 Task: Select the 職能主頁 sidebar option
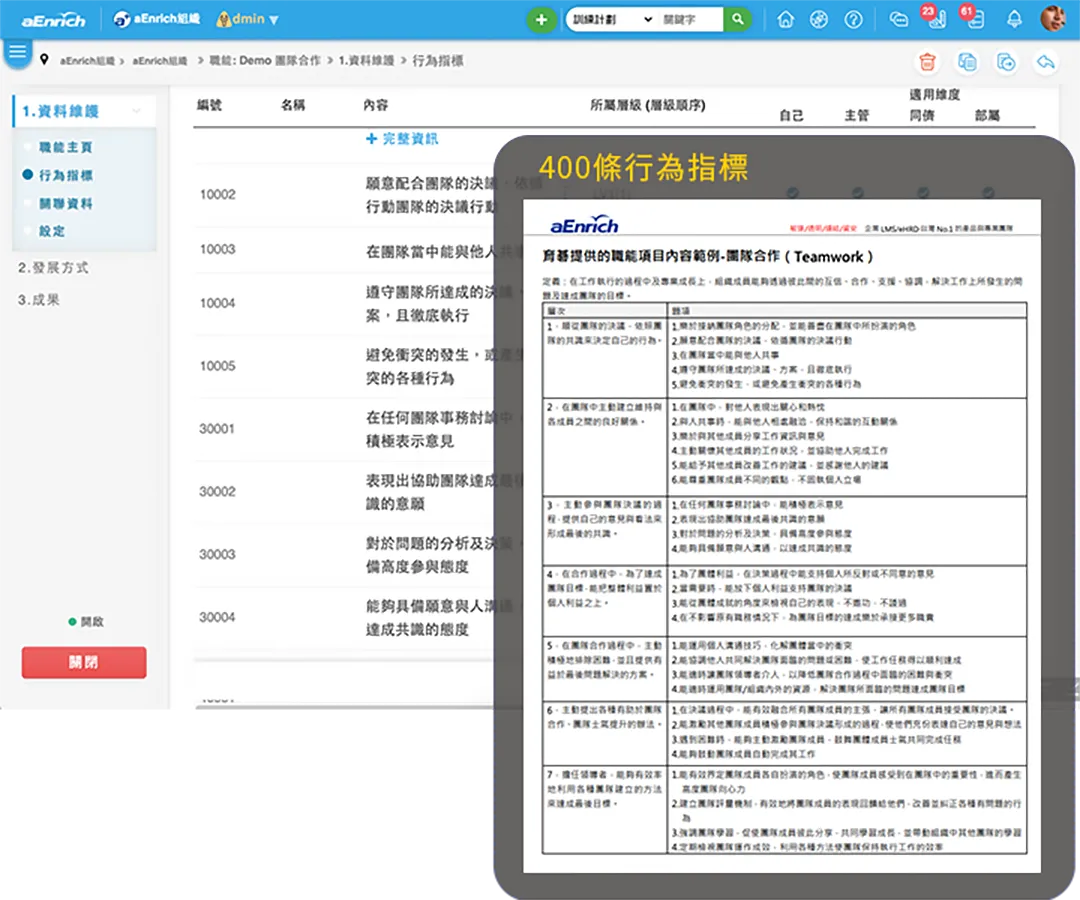point(65,147)
